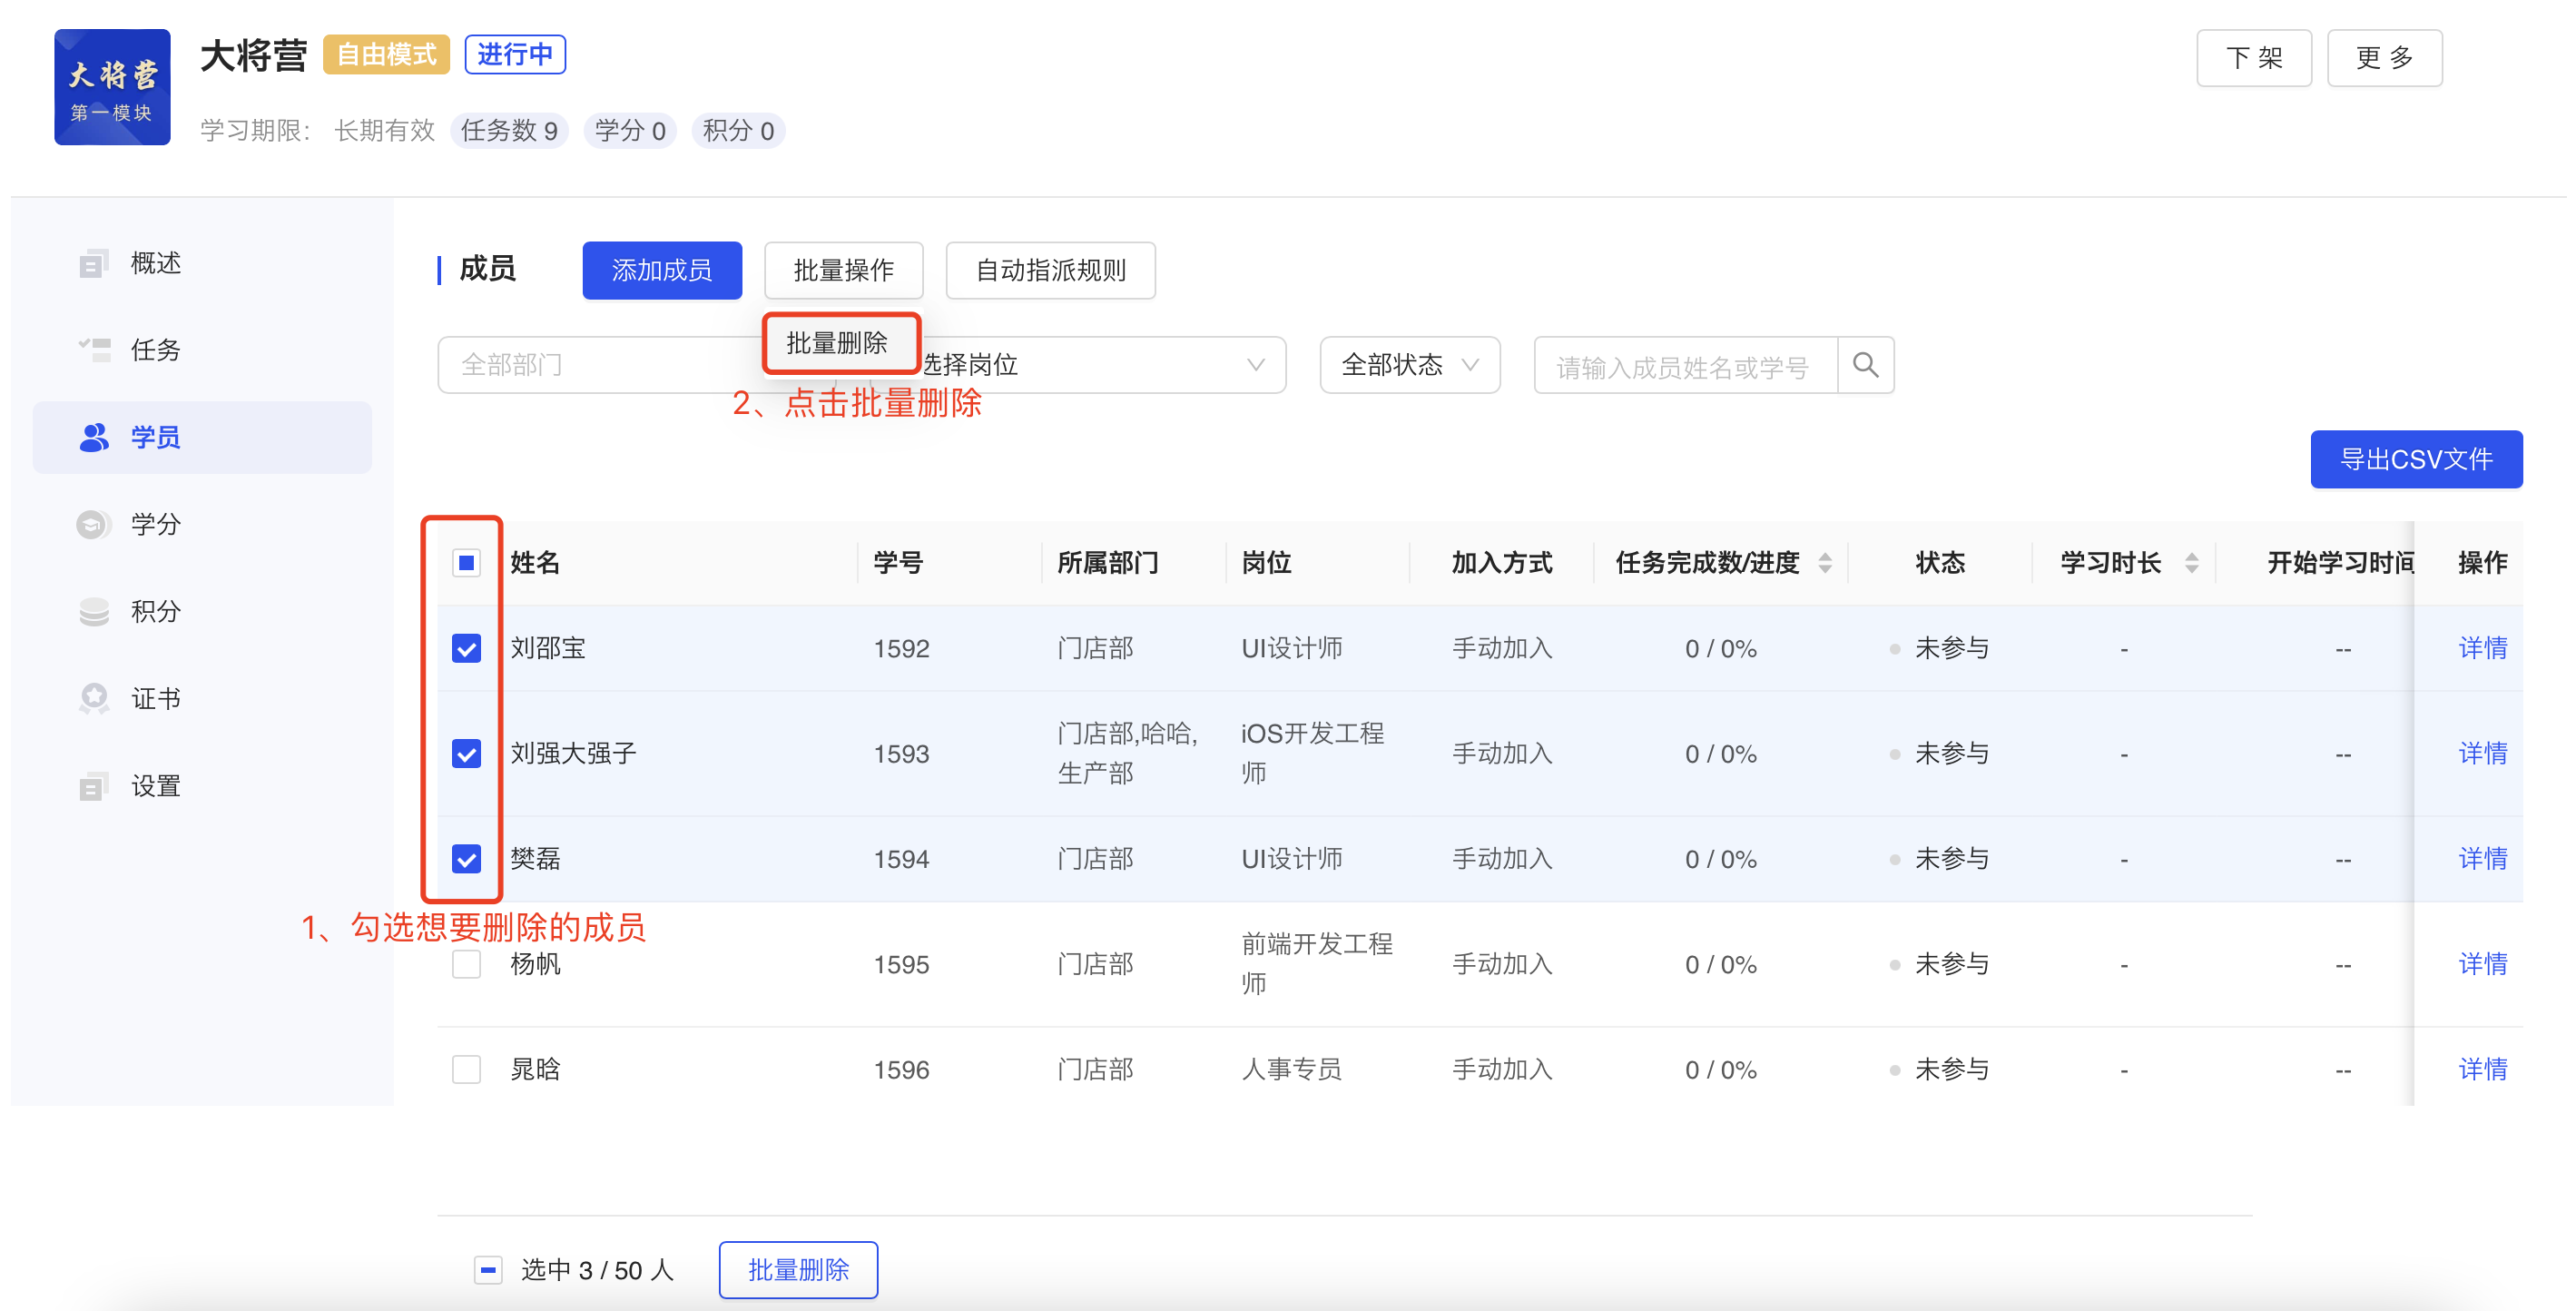Check 杨帆 row checkbox
The width and height of the screenshot is (2576, 1311).
466,964
